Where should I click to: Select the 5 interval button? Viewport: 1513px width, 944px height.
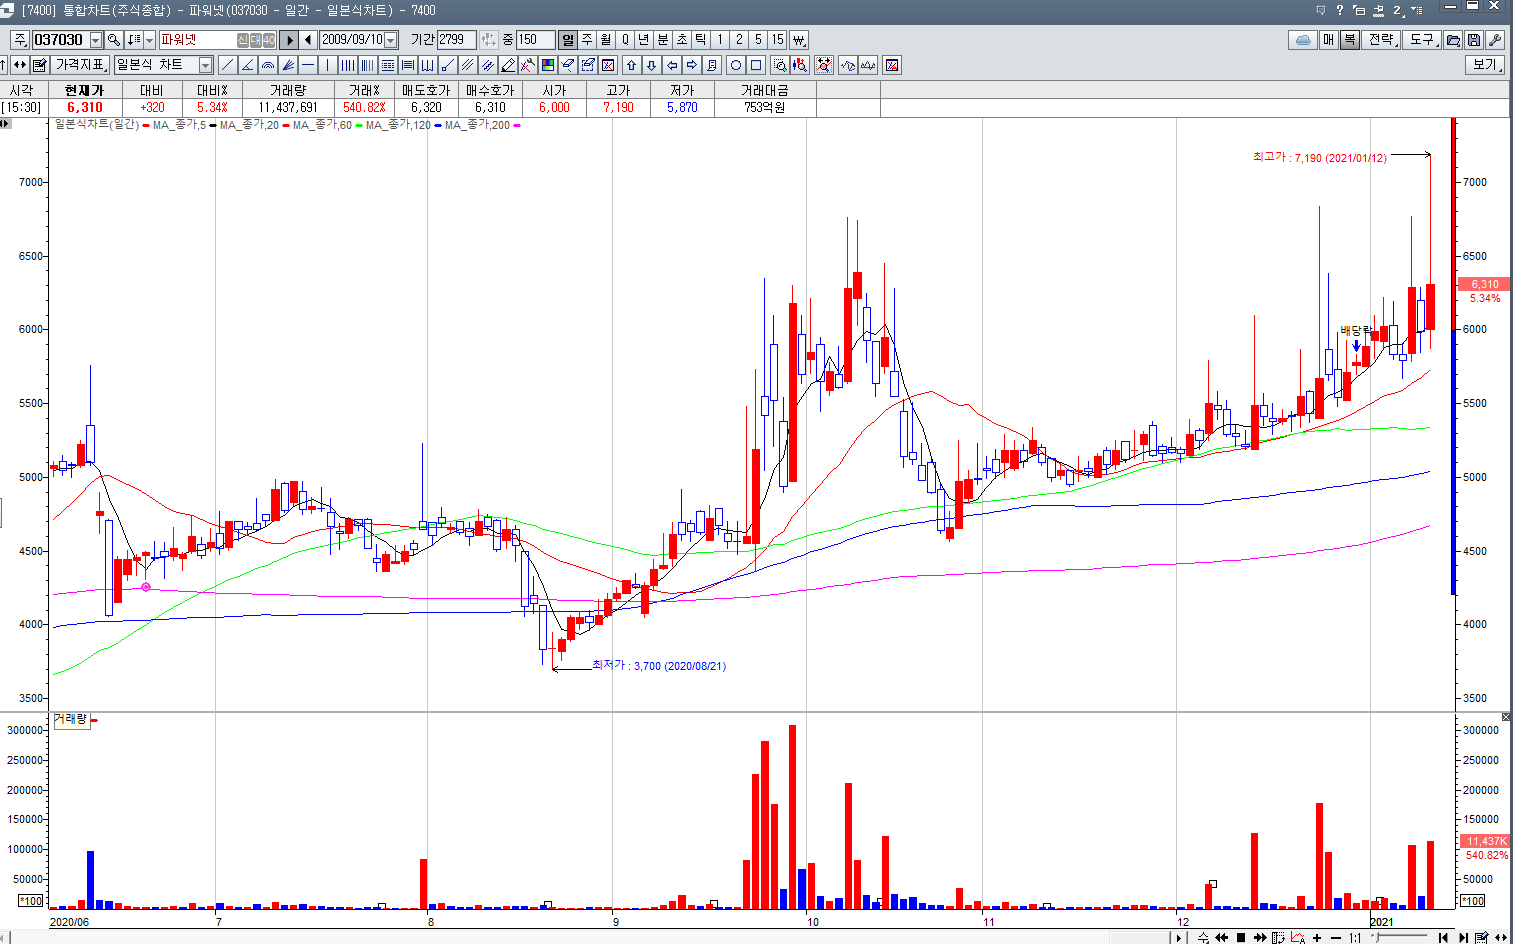[x=758, y=40]
